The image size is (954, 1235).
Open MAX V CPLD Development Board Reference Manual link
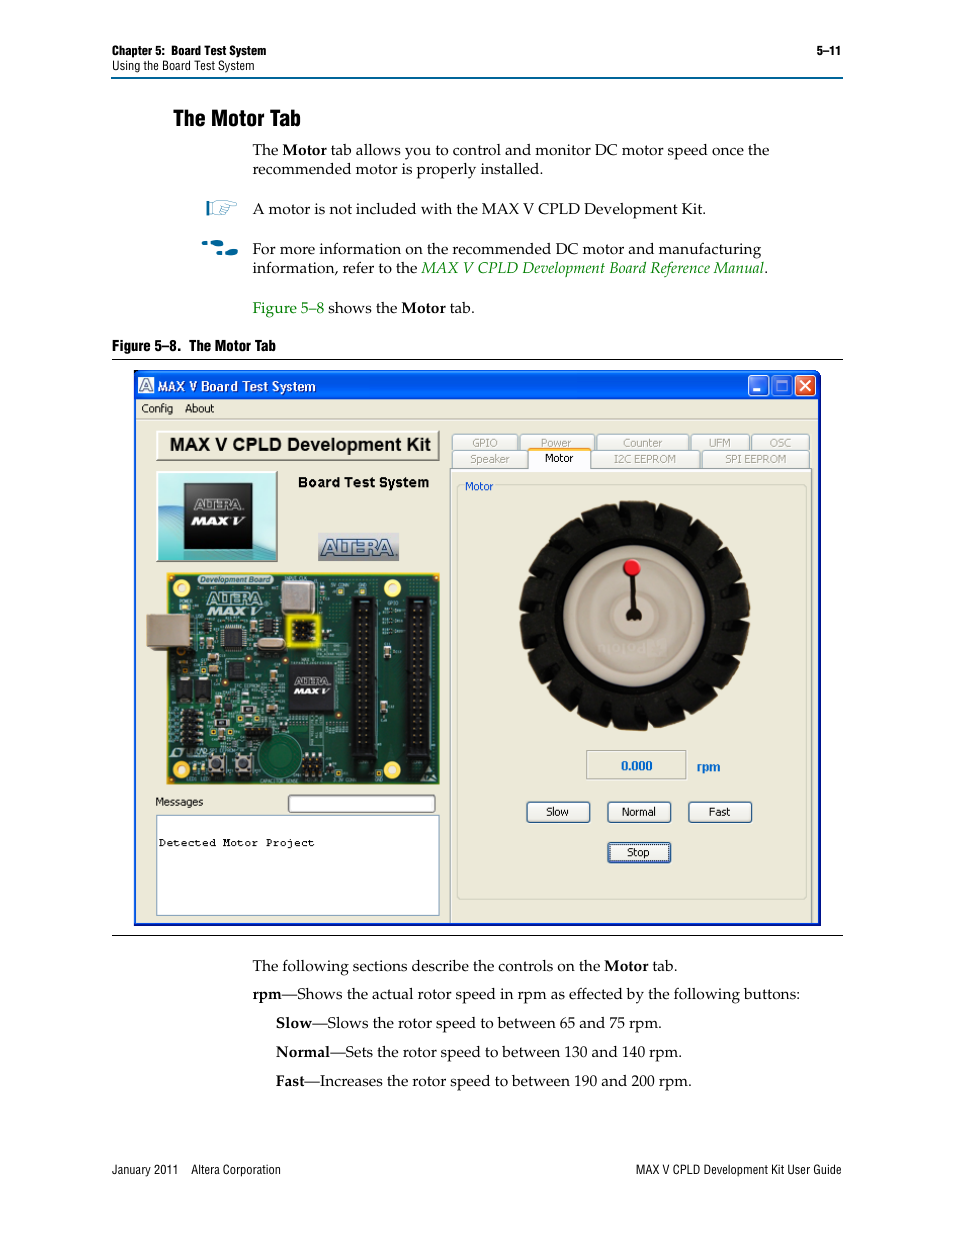pyautogui.click(x=593, y=268)
